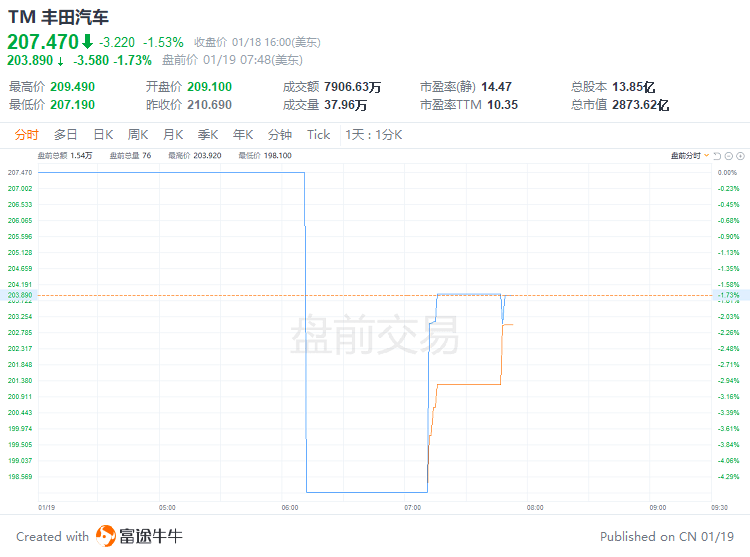
Task: Click the 总股本 13.85亿 value
Action: [633, 87]
